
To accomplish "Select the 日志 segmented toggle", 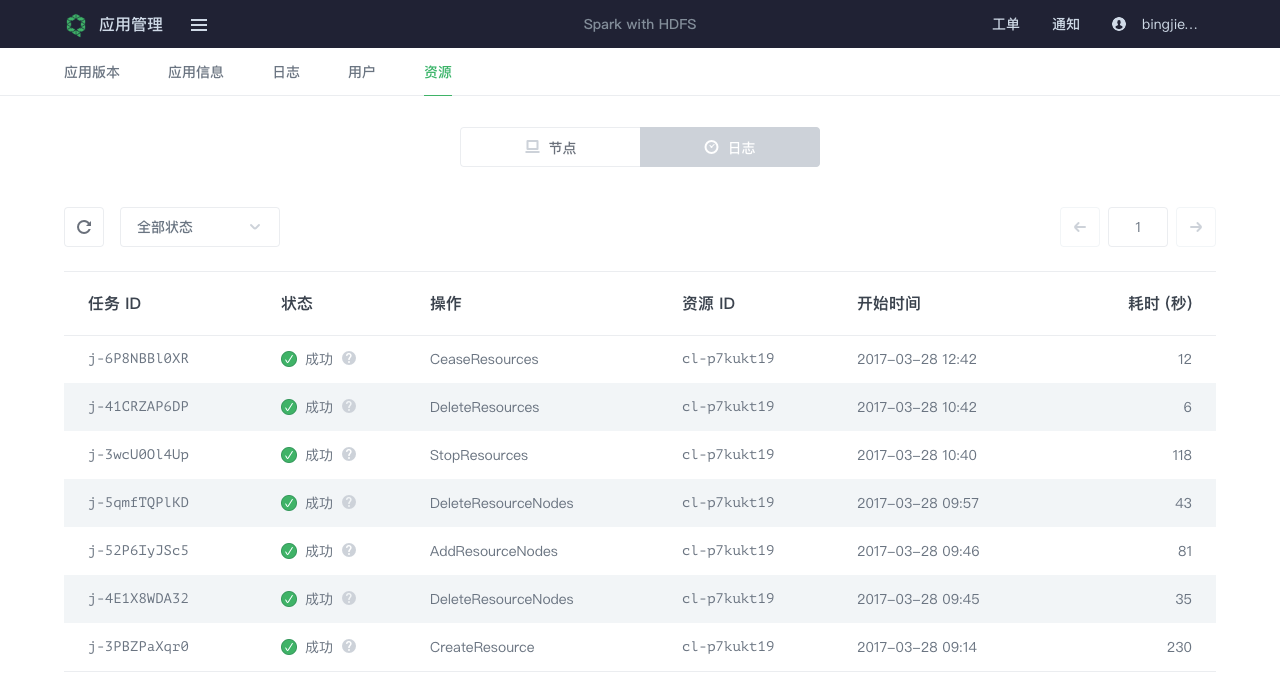I will [730, 147].
